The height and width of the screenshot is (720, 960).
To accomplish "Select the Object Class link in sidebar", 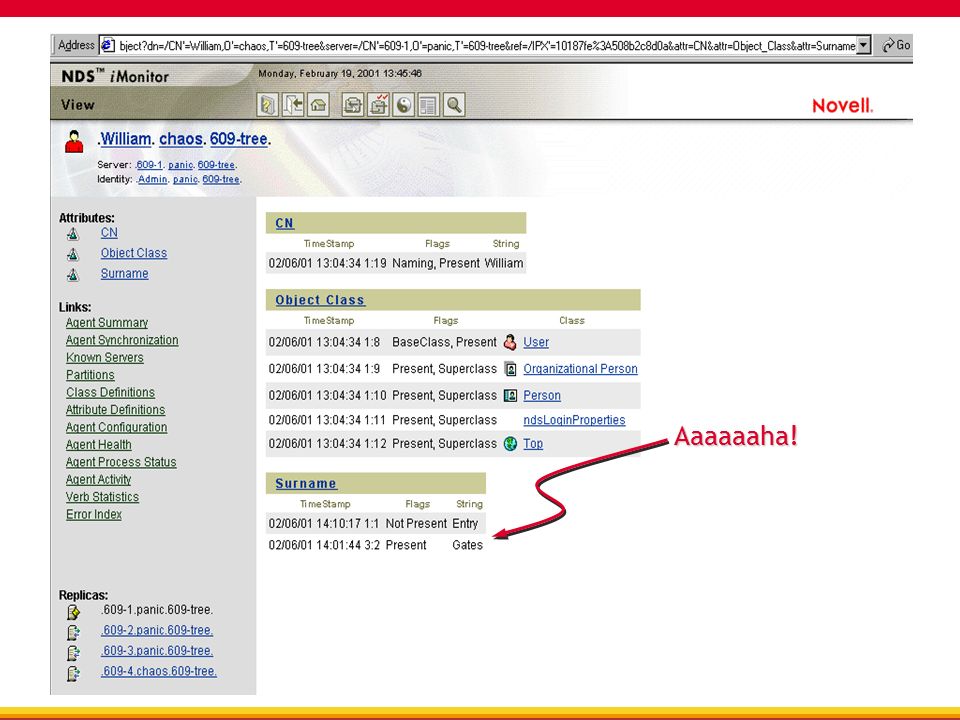I will point(133,253).
